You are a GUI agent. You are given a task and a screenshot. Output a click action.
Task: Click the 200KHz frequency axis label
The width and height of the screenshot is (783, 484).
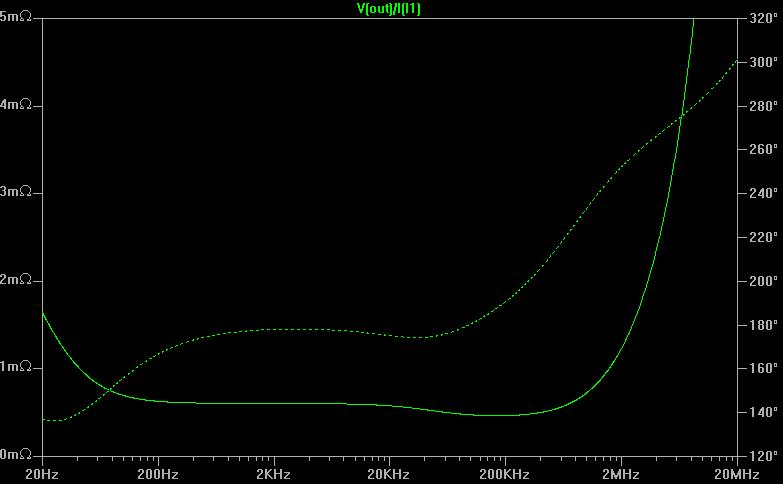click(504, 474)
